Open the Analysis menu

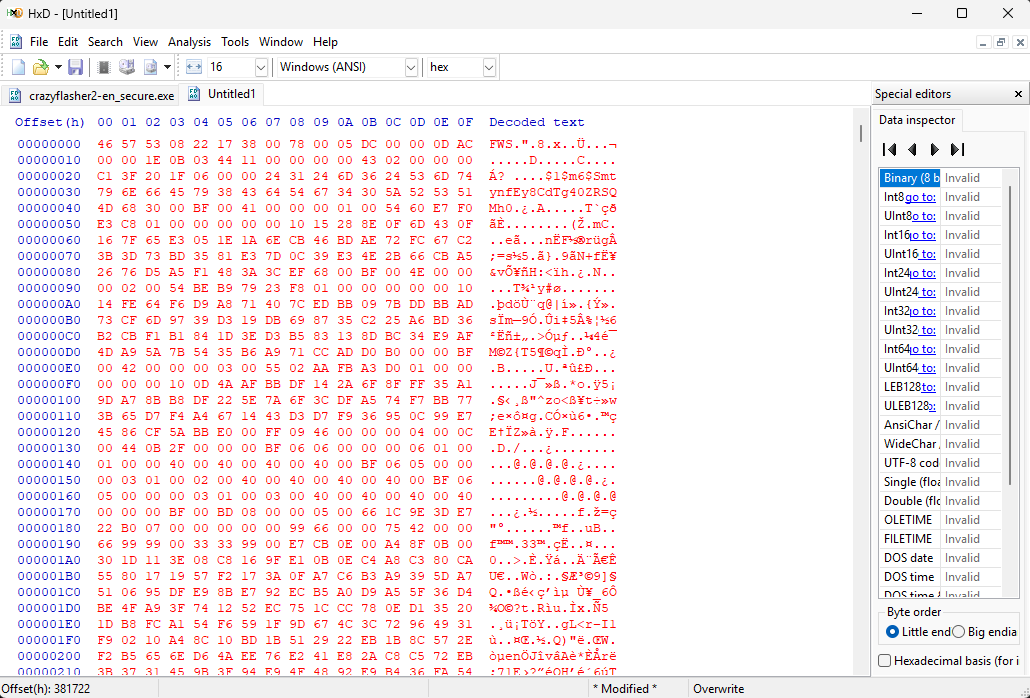pos(189,42)
